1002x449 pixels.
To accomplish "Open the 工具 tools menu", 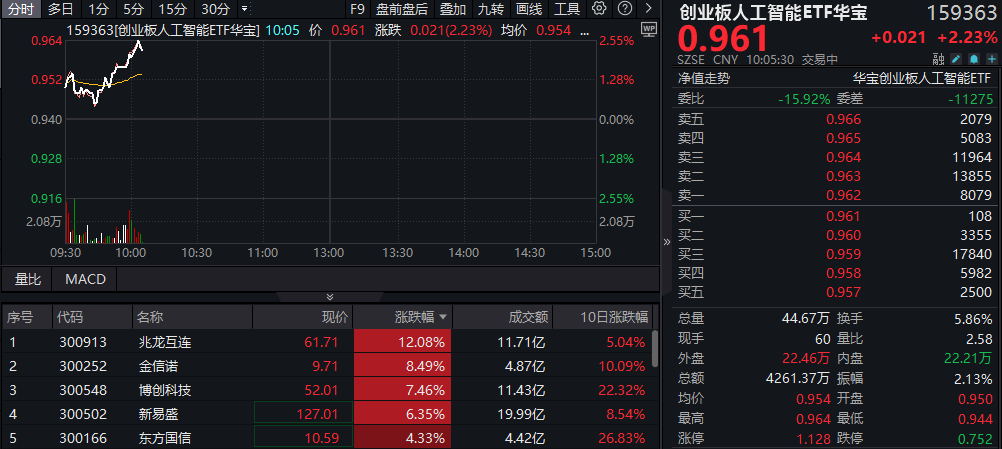I will tap(567, 9).
